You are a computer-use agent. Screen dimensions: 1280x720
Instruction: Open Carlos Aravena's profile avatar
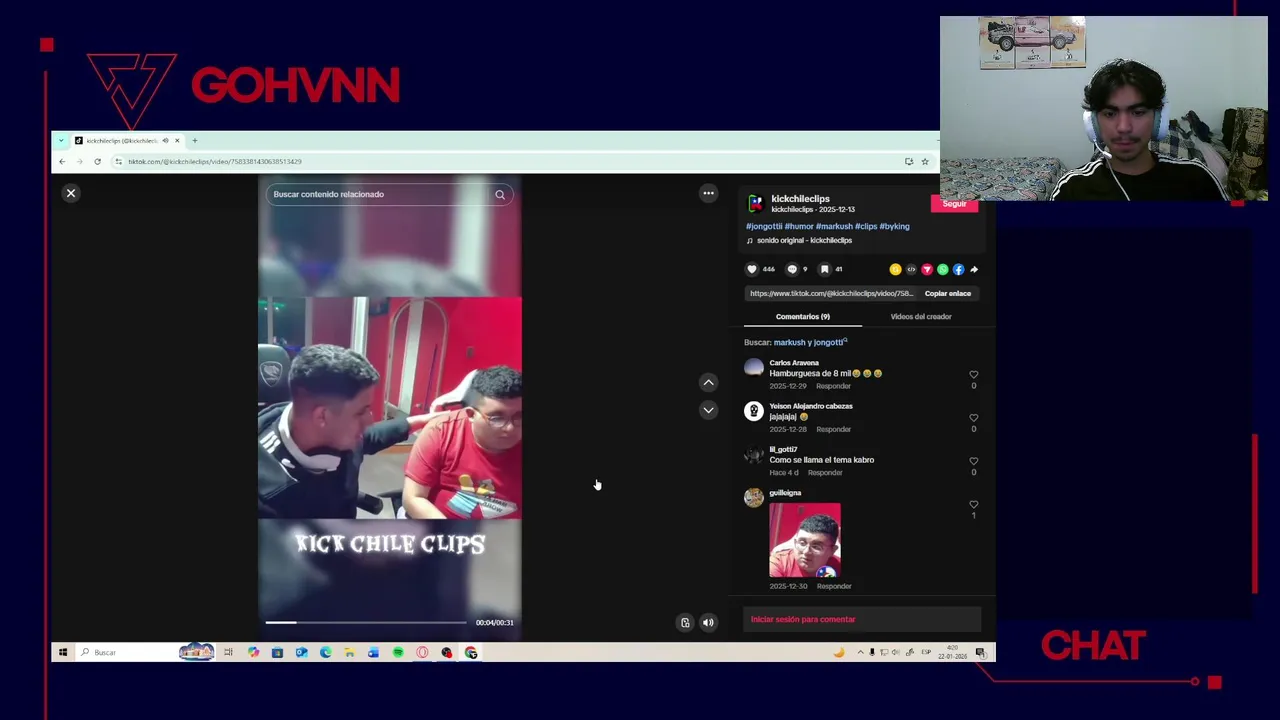(x=754, y=368)
